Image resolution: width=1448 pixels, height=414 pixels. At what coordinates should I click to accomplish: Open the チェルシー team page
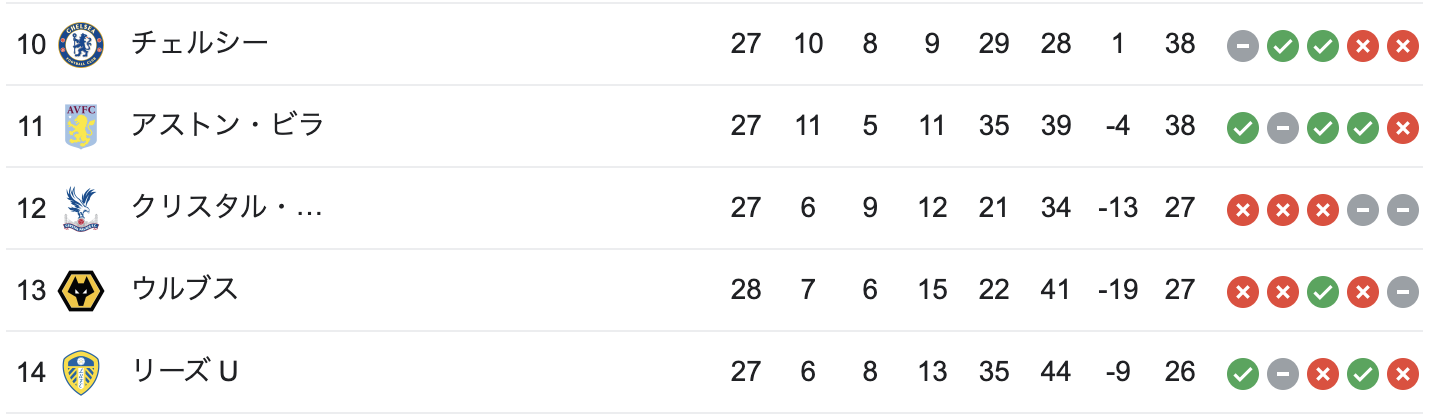pos(200,44)
